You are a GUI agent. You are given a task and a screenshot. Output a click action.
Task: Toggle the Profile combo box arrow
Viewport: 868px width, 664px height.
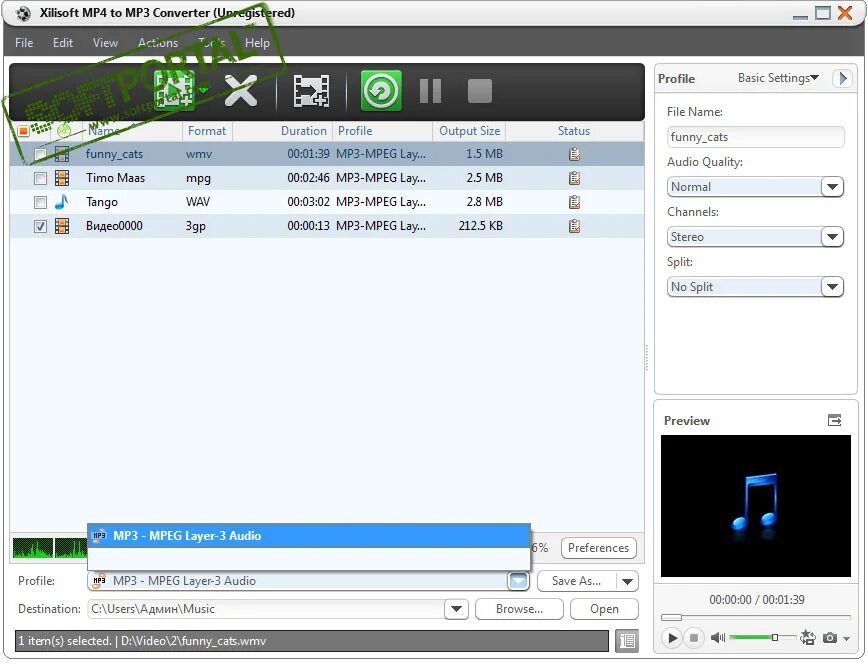coord(518,580)
